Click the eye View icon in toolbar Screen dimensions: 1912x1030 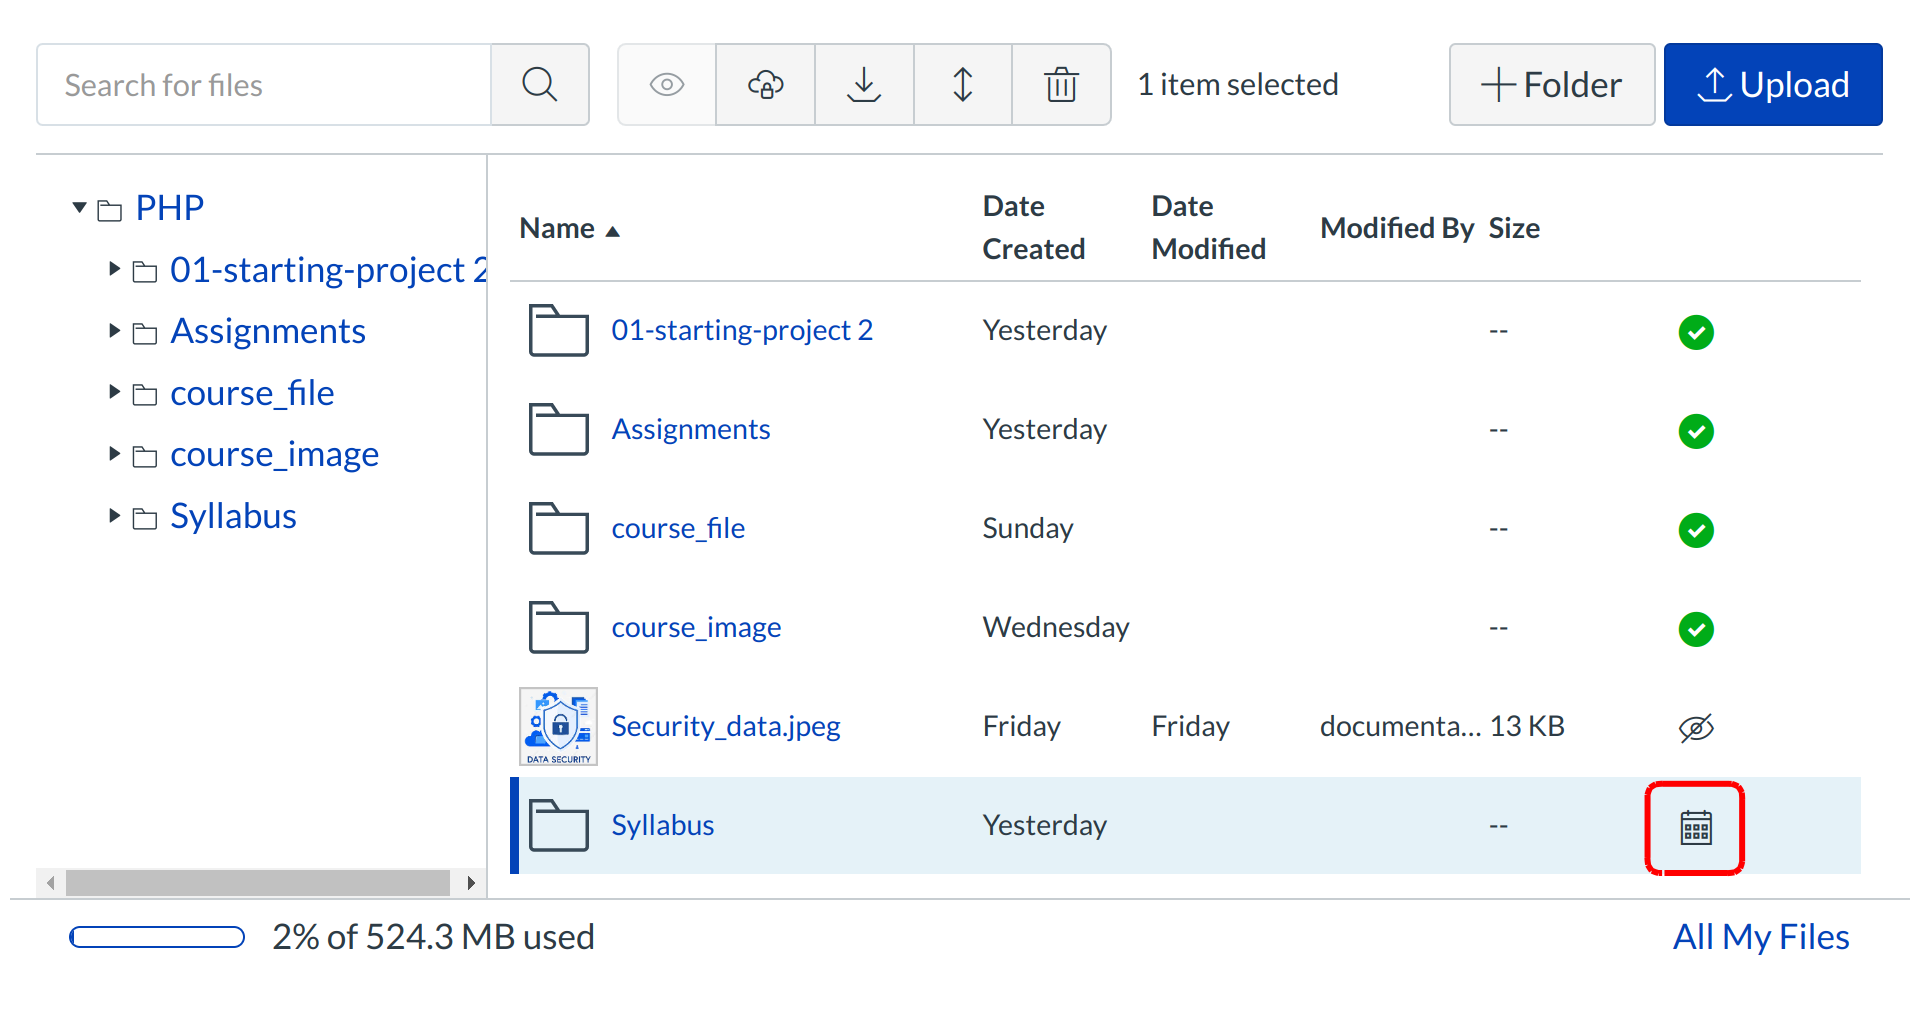[667, 85]
